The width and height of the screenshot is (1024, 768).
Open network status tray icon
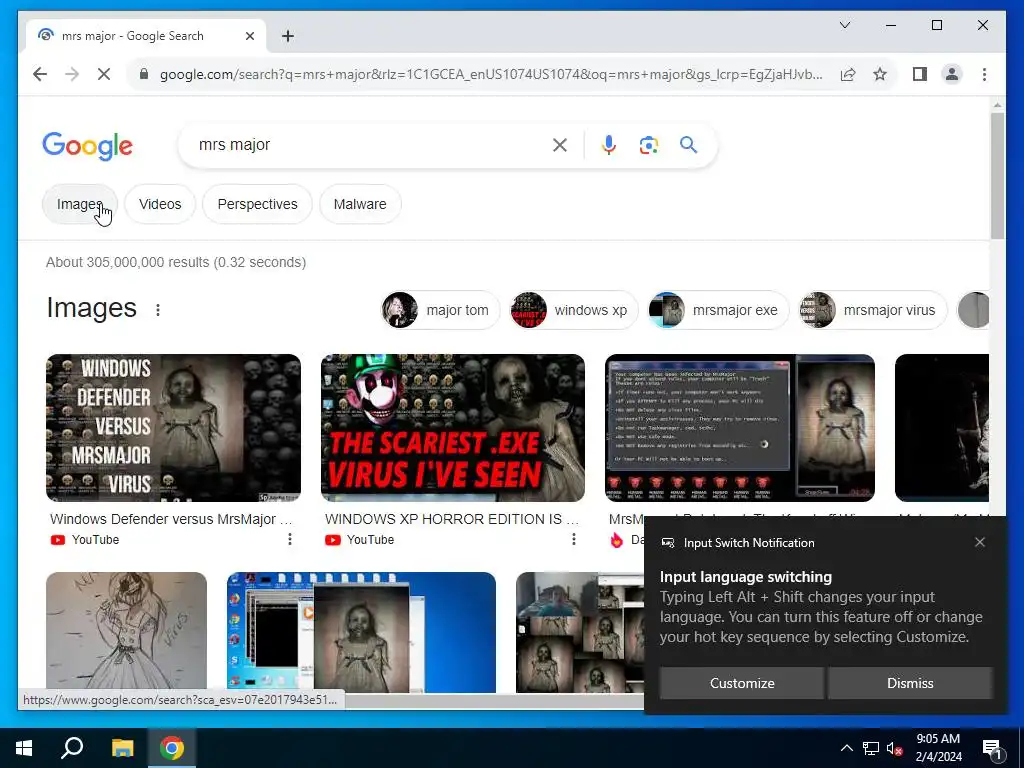871,748
